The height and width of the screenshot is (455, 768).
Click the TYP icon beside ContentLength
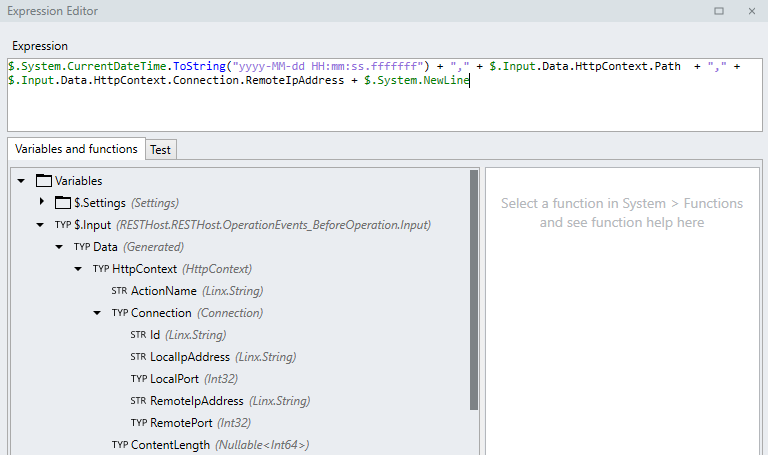[120, 445]
